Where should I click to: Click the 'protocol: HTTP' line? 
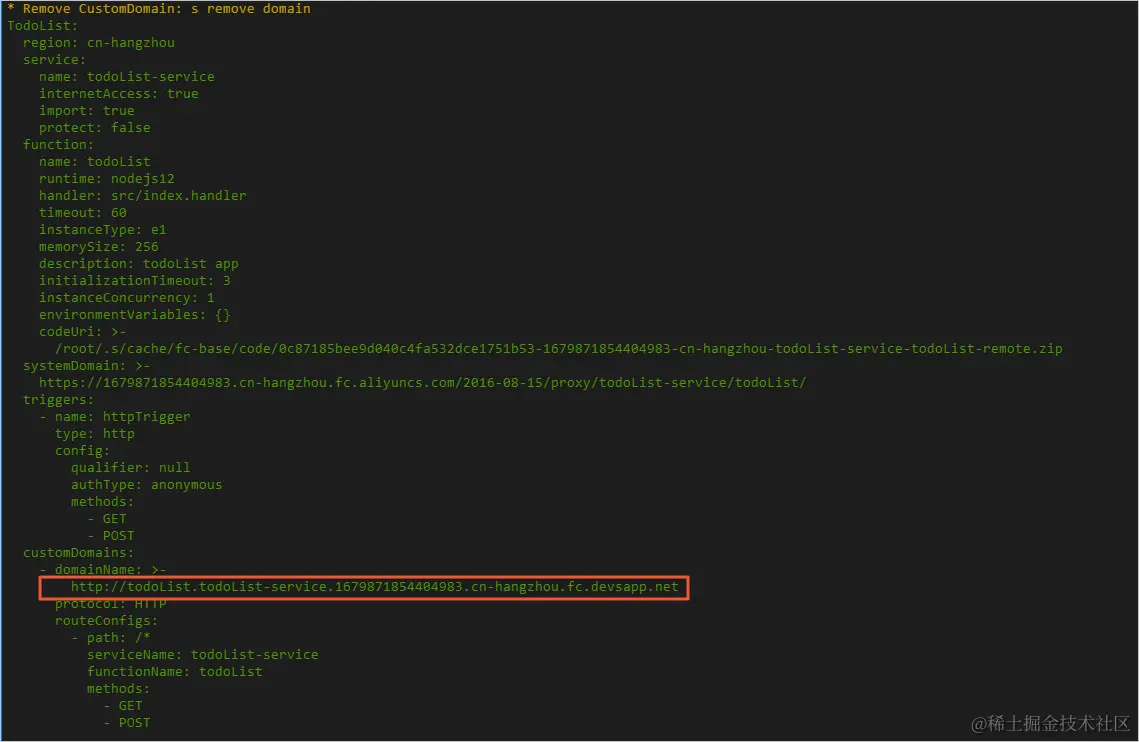(110, 604)
